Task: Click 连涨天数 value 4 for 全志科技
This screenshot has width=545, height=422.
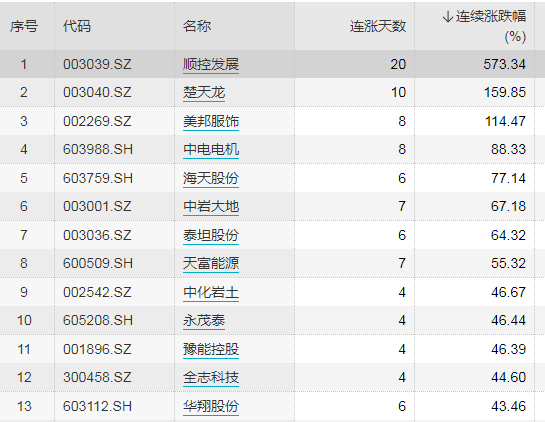Action: pyautogui.click(x=402, y=378)
